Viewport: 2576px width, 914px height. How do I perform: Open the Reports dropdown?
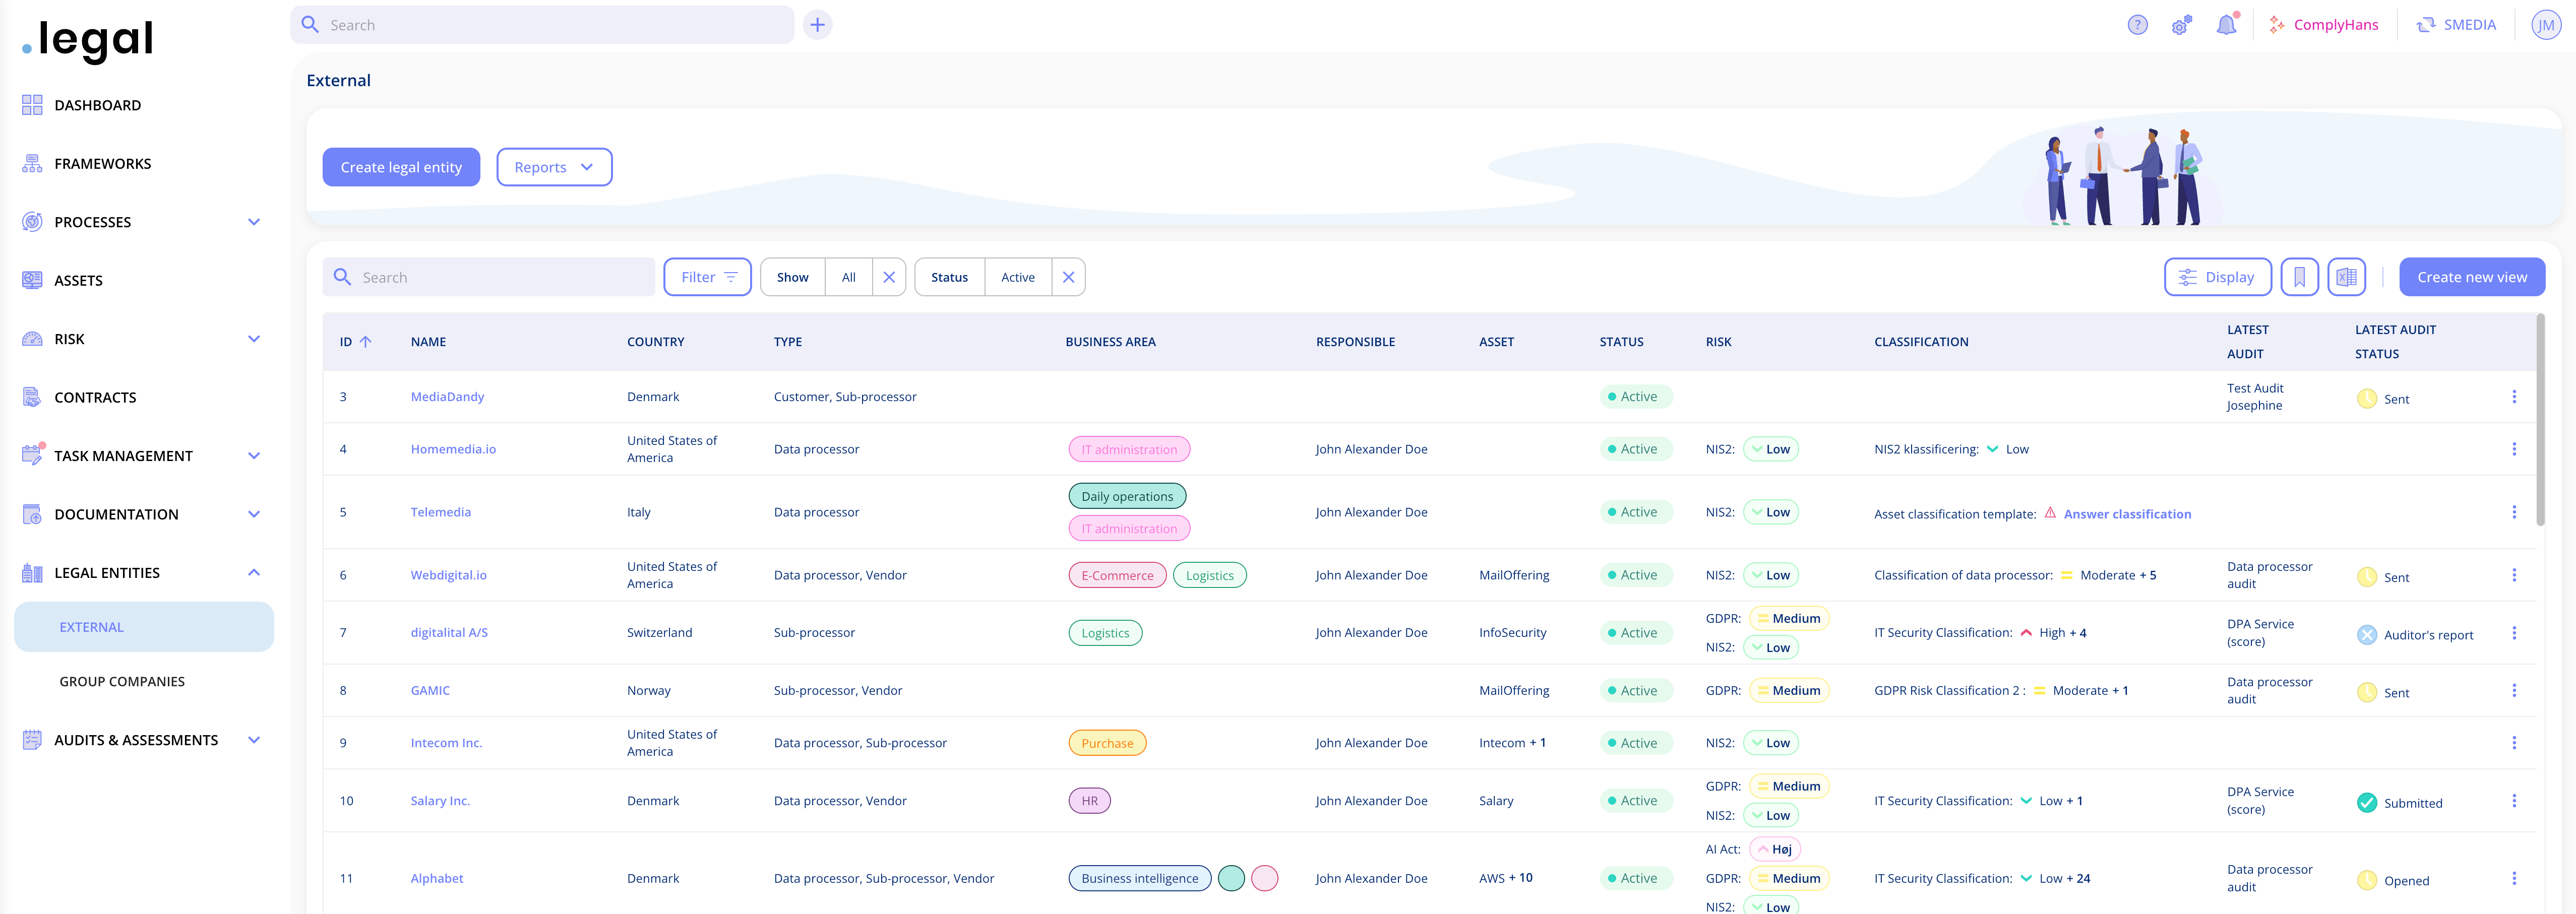554,167
